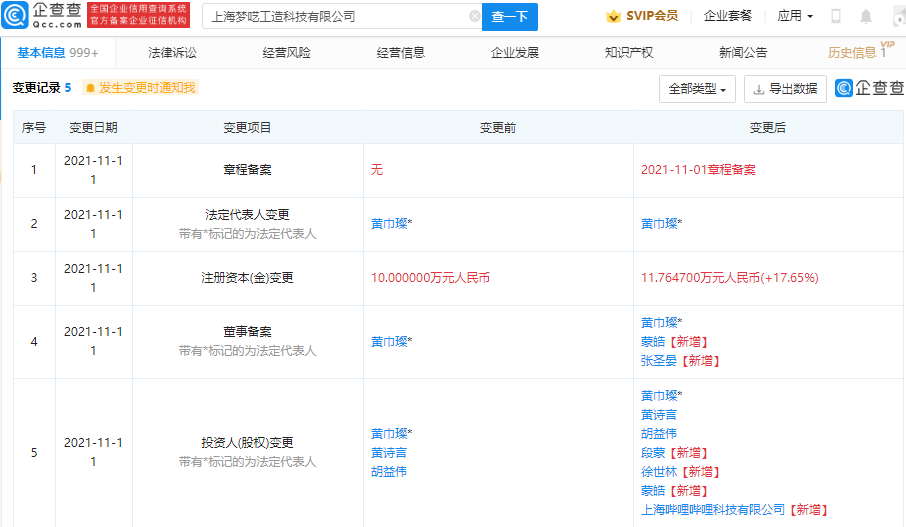Click the 变更项目 column header
Image resolution: width=906 pixels, height=527 pixels.
(247, 128)
